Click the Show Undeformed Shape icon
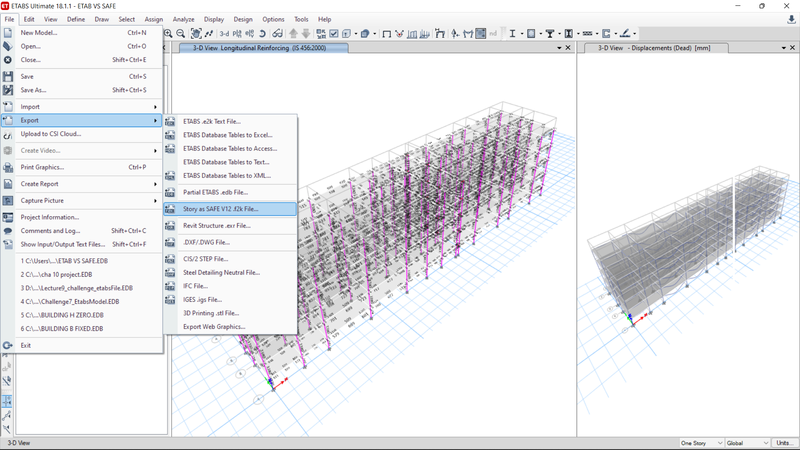This screenshot has height=450, width=800. [387, 34]
